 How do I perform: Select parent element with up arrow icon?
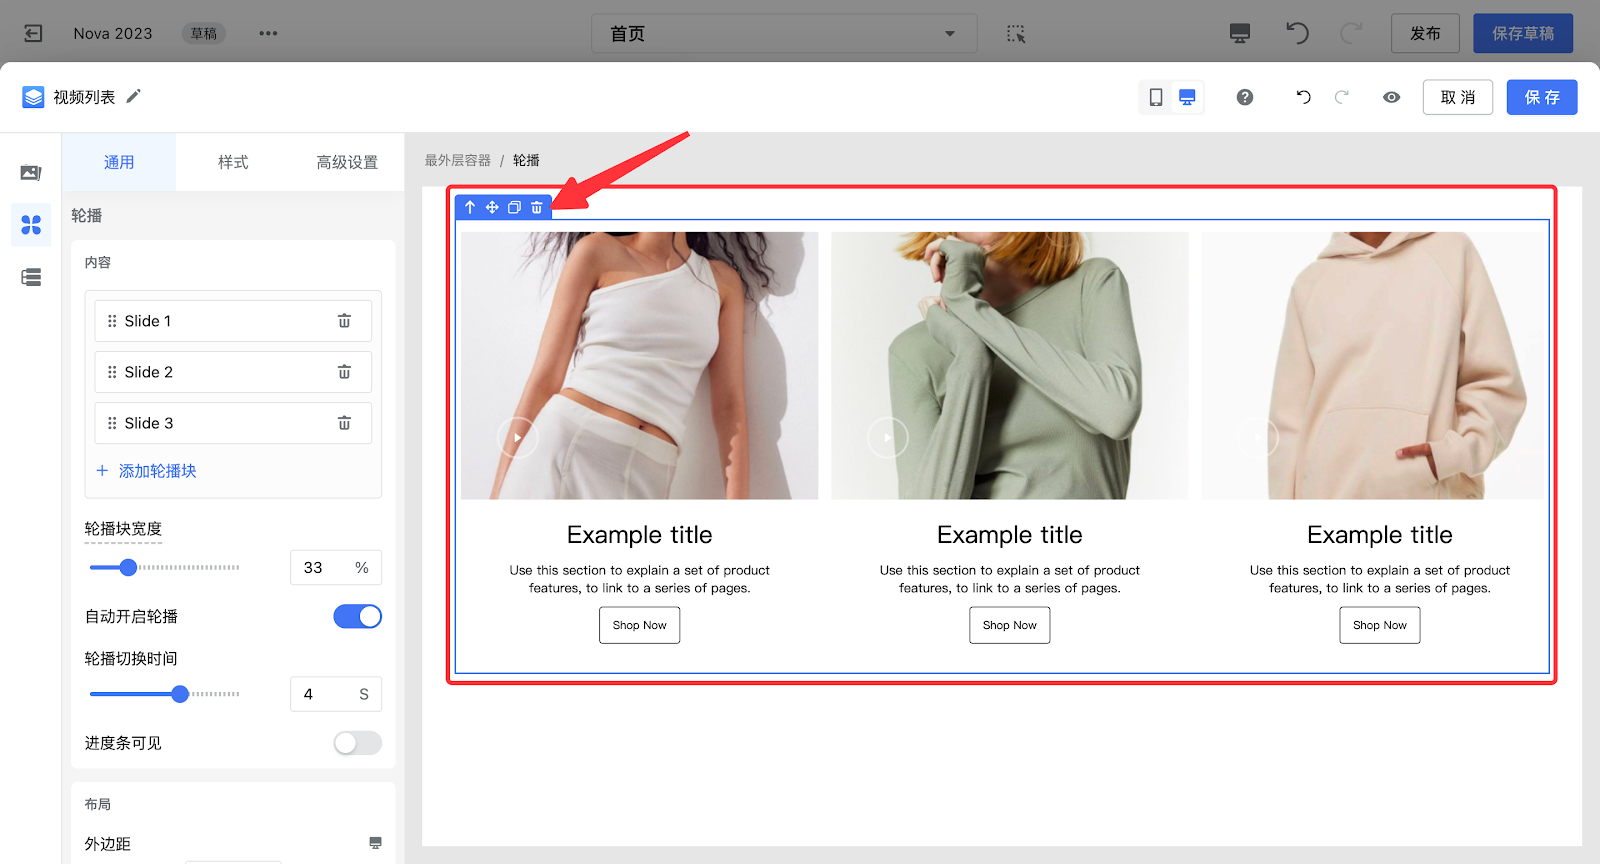[x=470, y=207]
